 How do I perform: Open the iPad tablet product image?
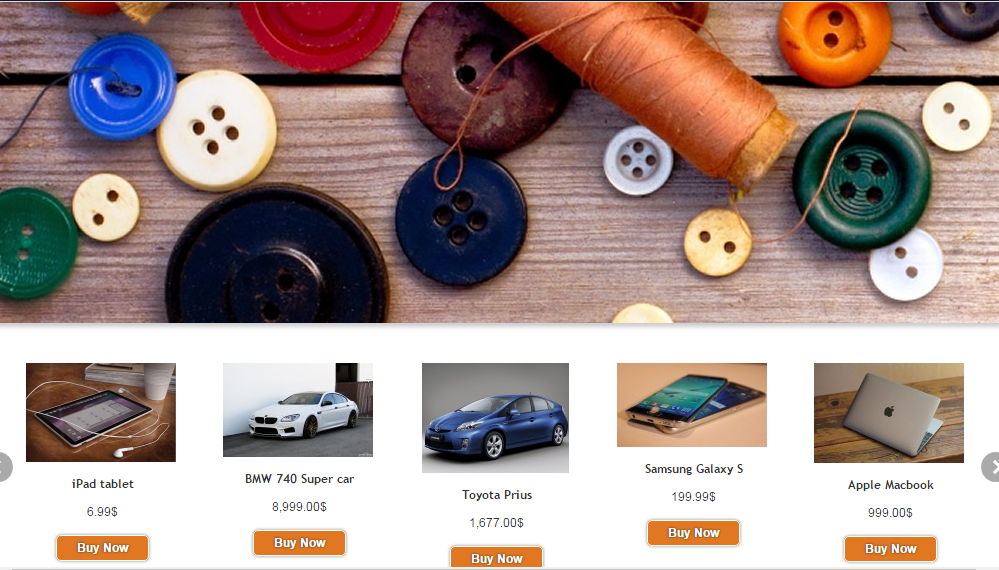[x=101, y=412]
